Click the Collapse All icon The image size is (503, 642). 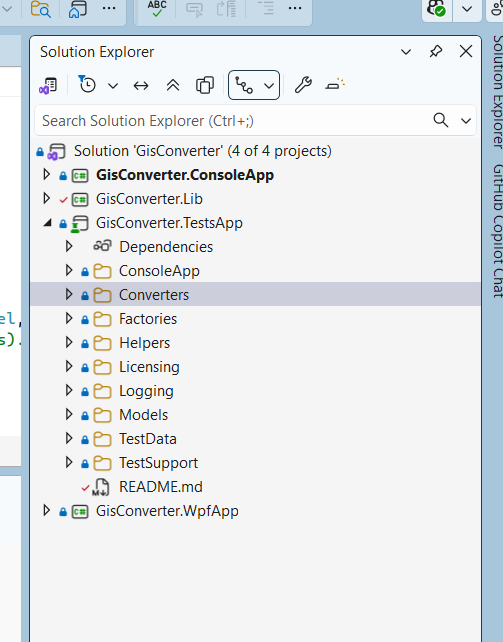pos(173,86)
